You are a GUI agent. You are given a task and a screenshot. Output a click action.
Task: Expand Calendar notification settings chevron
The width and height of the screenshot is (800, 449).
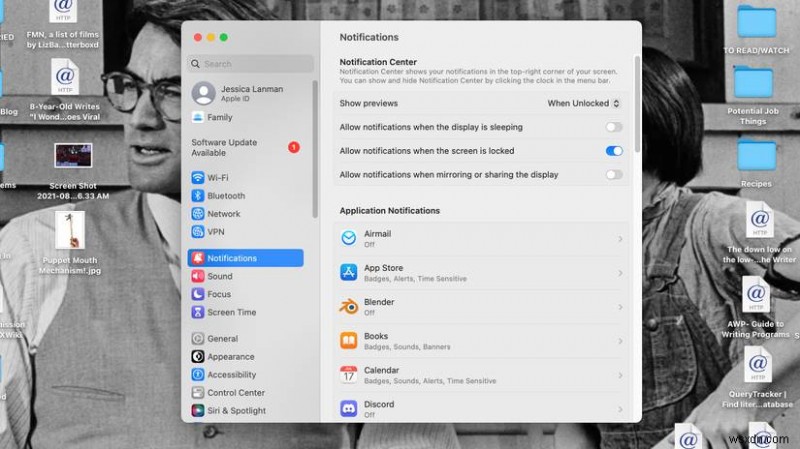point(620,375)
